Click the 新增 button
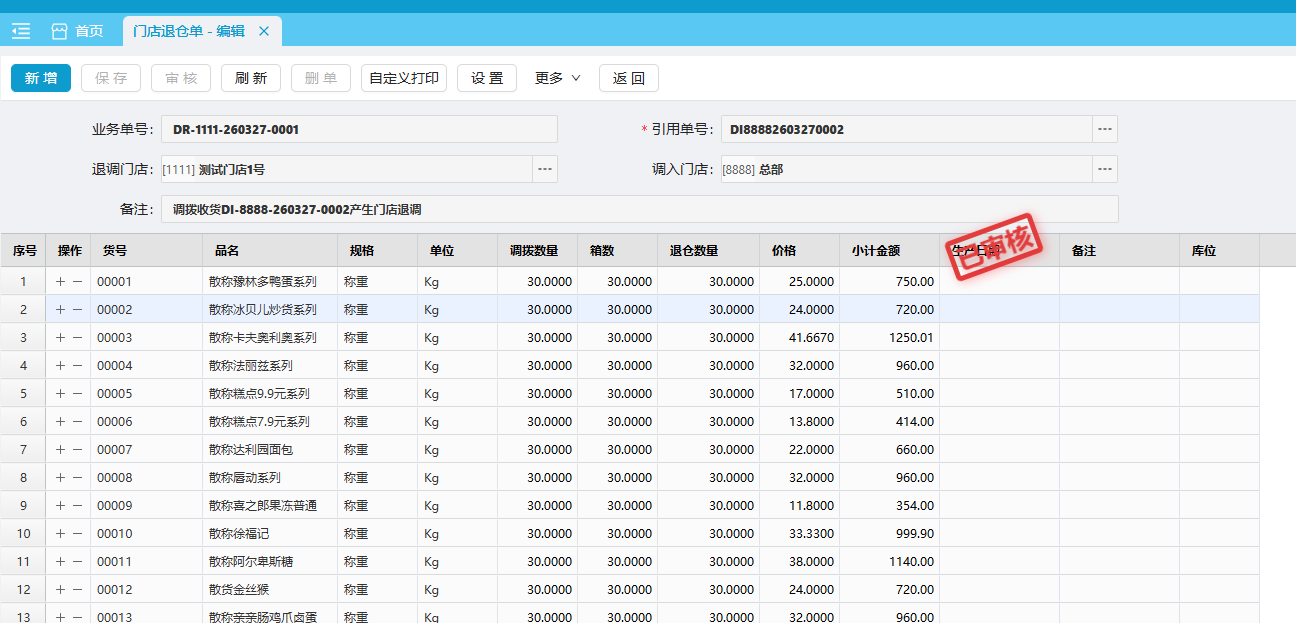The width and height of the screenshot is (1296, 623). pos(41,78)
